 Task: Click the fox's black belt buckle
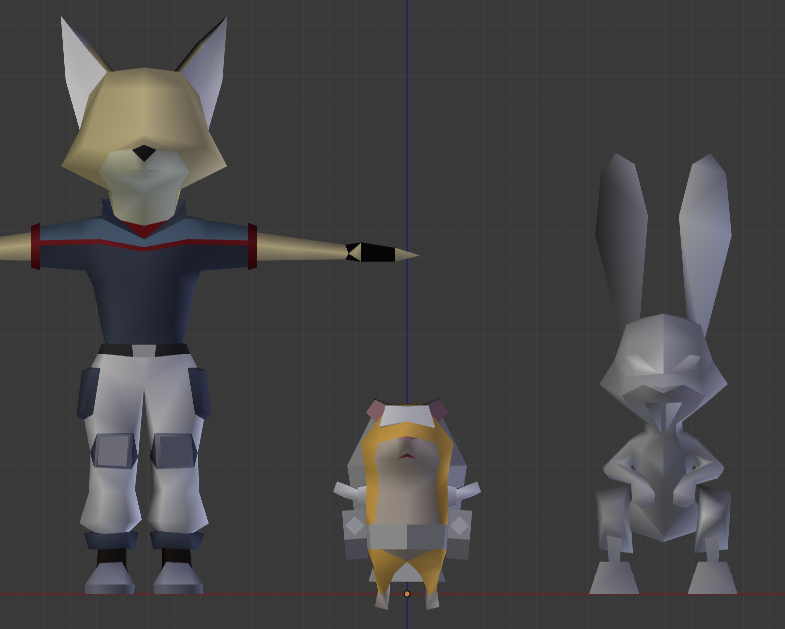pyautogui.click(x=144, y=351)
